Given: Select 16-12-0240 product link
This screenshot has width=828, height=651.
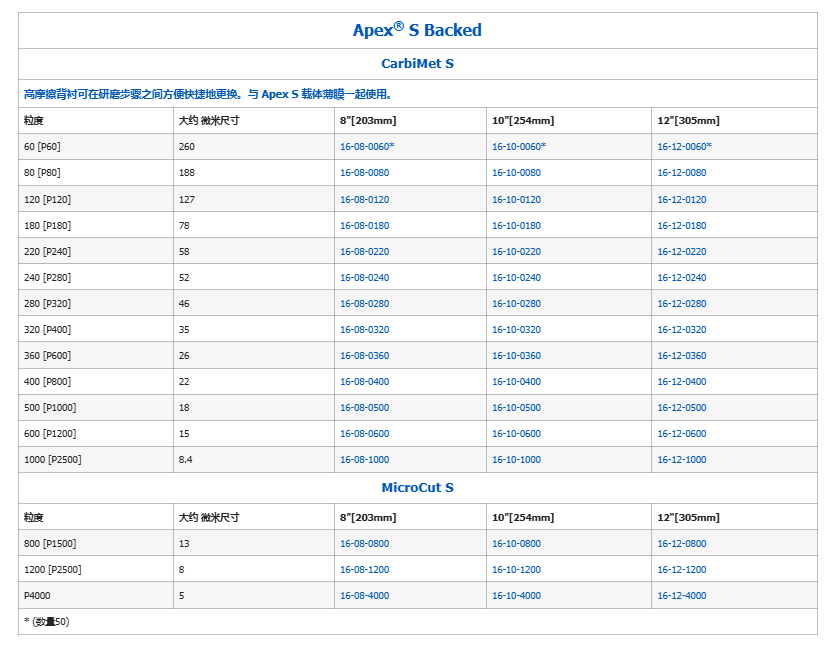Looking at the screenshot, I should pos(682,278).
